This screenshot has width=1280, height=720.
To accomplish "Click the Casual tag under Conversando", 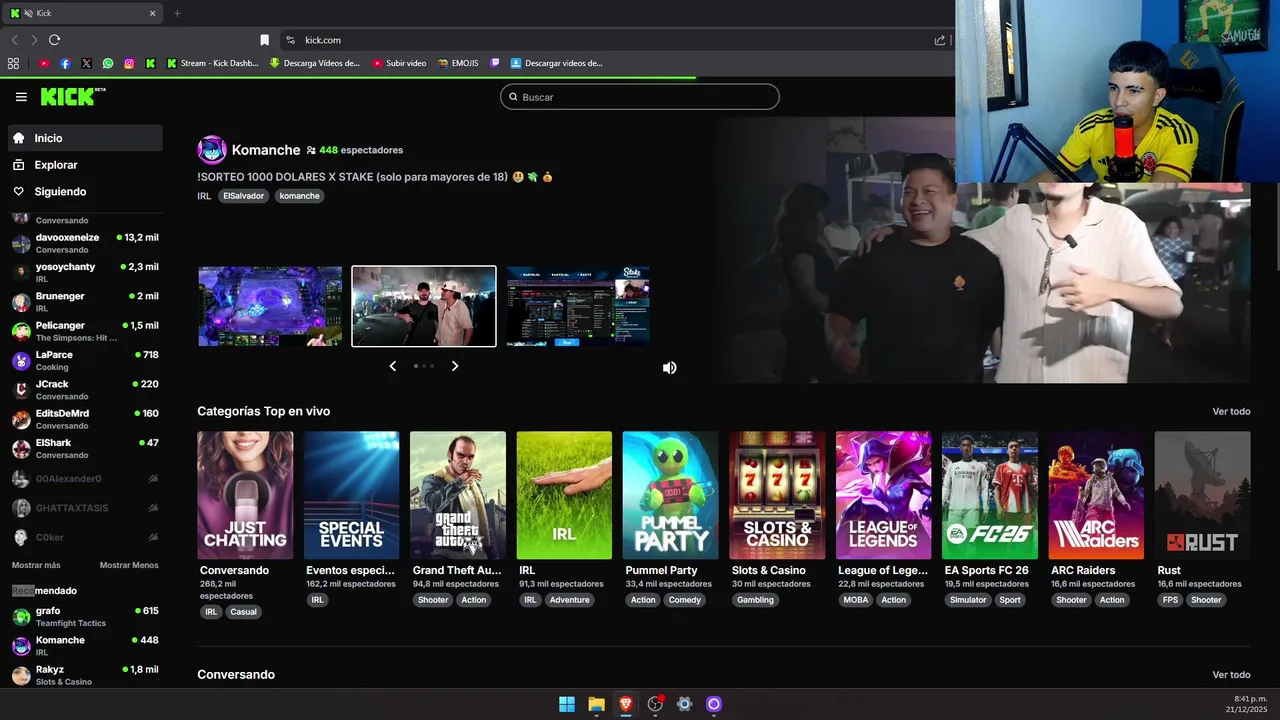I will click(x=243, y=612).
